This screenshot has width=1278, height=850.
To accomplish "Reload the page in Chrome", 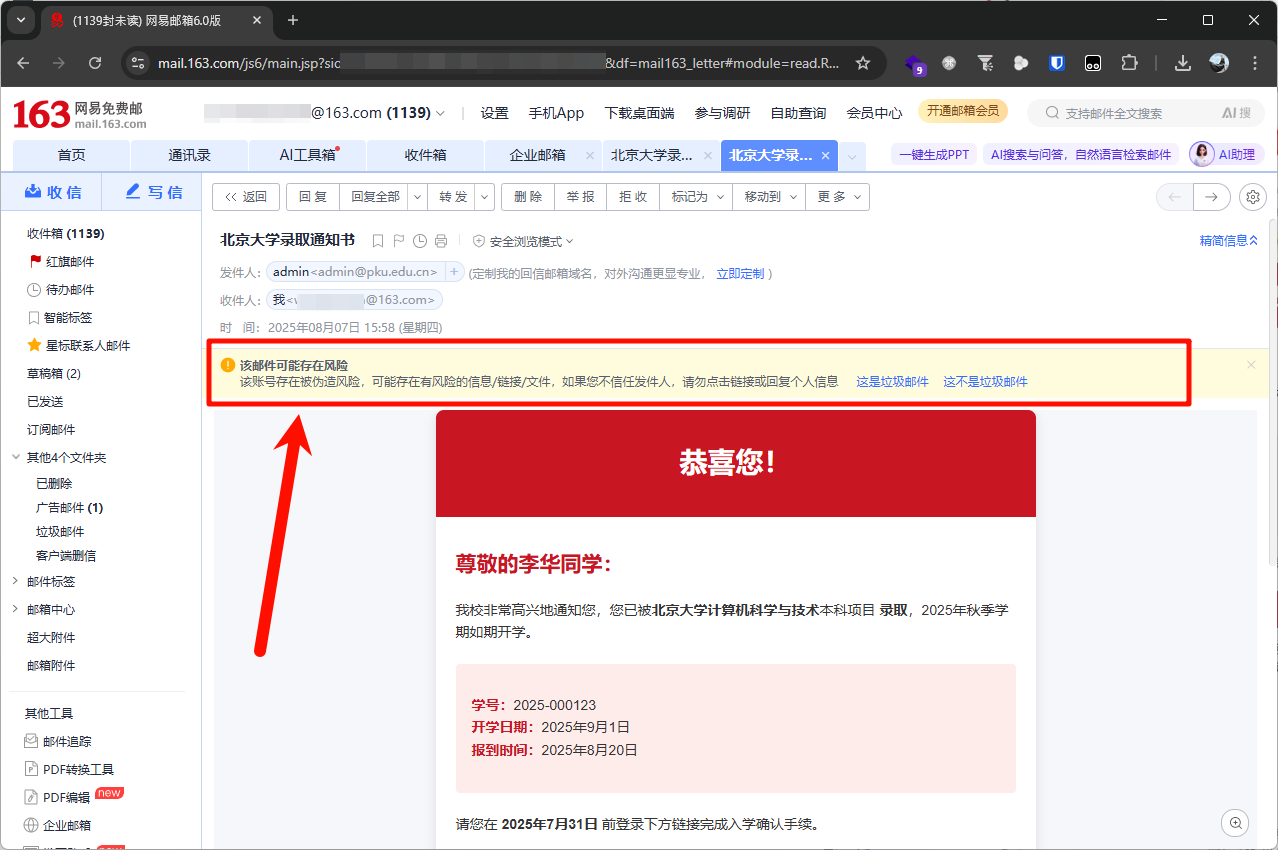I will tap(95, 63).
